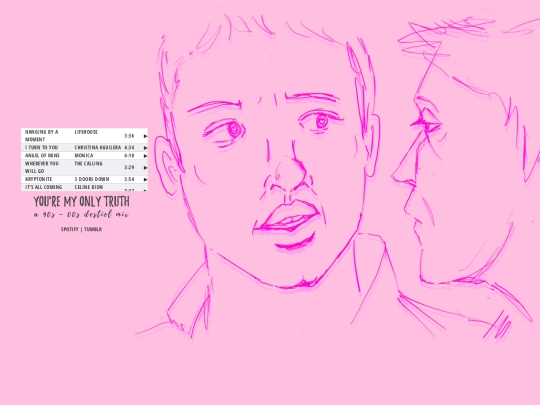Select the song title Angel Of Mine
This screenshot has height=405, width=540.
pos(42,155)
